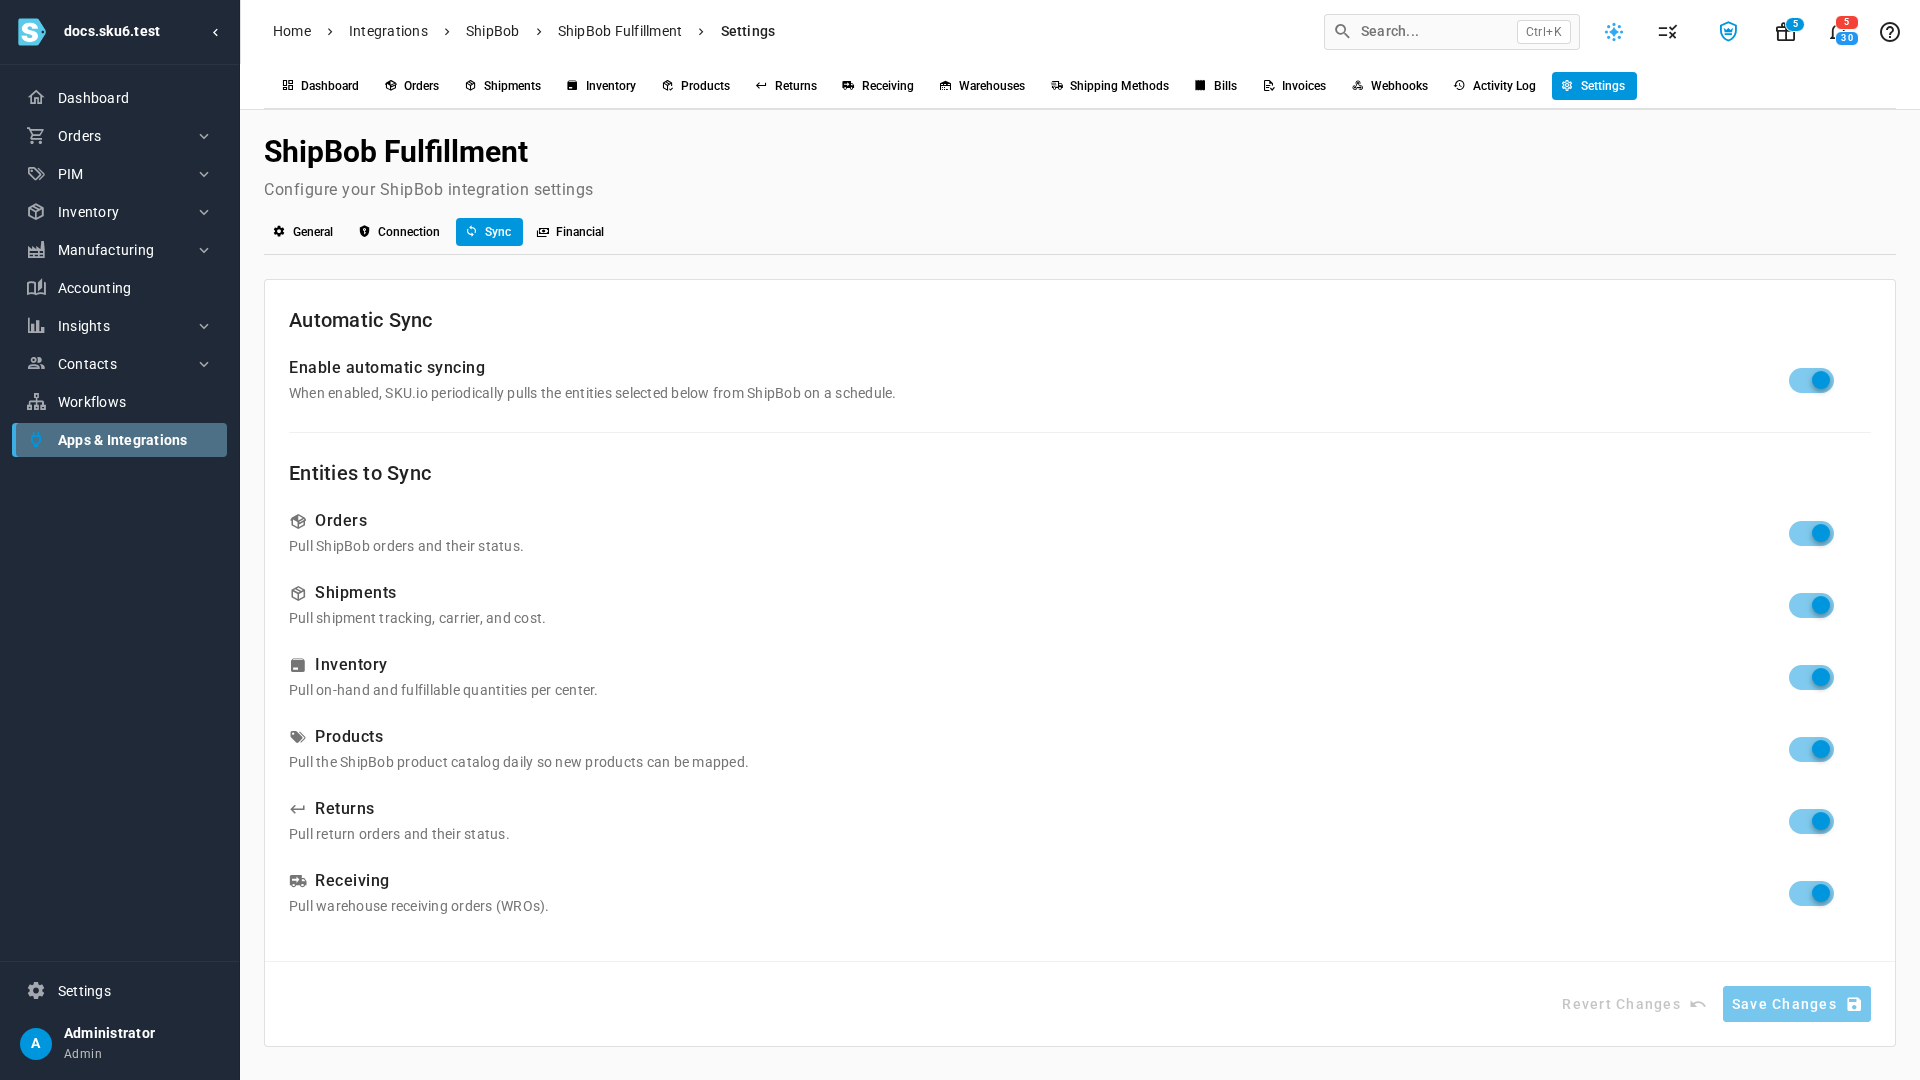This screenshot has width=1920, height=1080.
Task: Click the magnifier icon in search box
Action: [1343, 32]
